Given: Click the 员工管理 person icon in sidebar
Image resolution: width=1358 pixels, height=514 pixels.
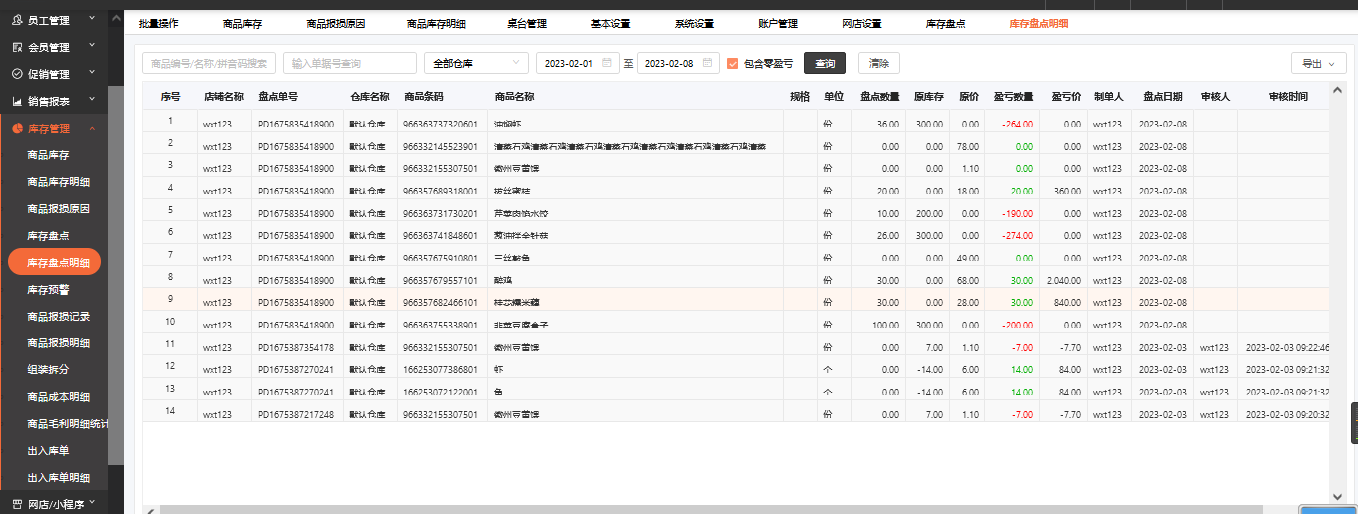Looking at the screenshot, I should point(17,19).
